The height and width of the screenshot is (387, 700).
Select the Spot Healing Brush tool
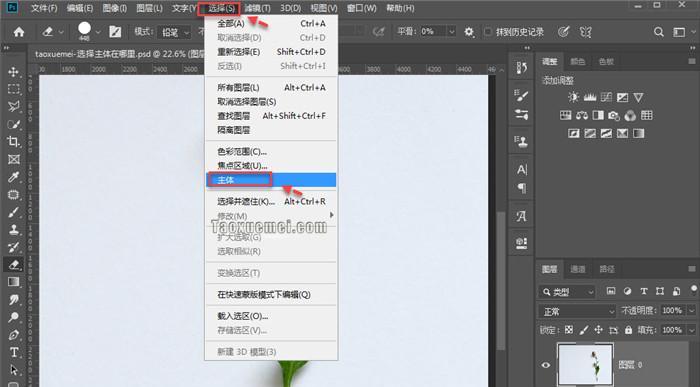tap(13, 195)
